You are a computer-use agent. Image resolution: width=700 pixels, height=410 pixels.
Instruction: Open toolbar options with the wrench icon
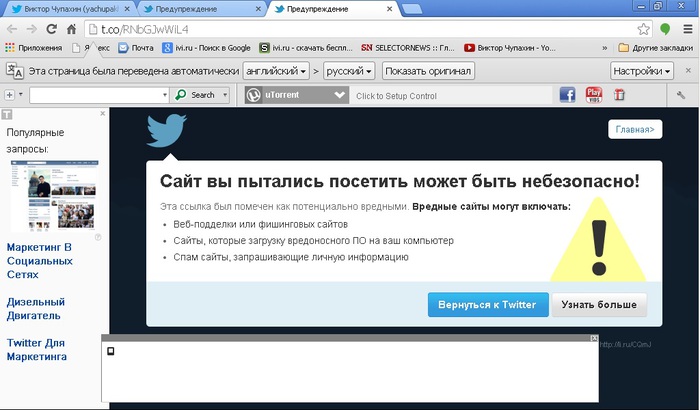681,95
